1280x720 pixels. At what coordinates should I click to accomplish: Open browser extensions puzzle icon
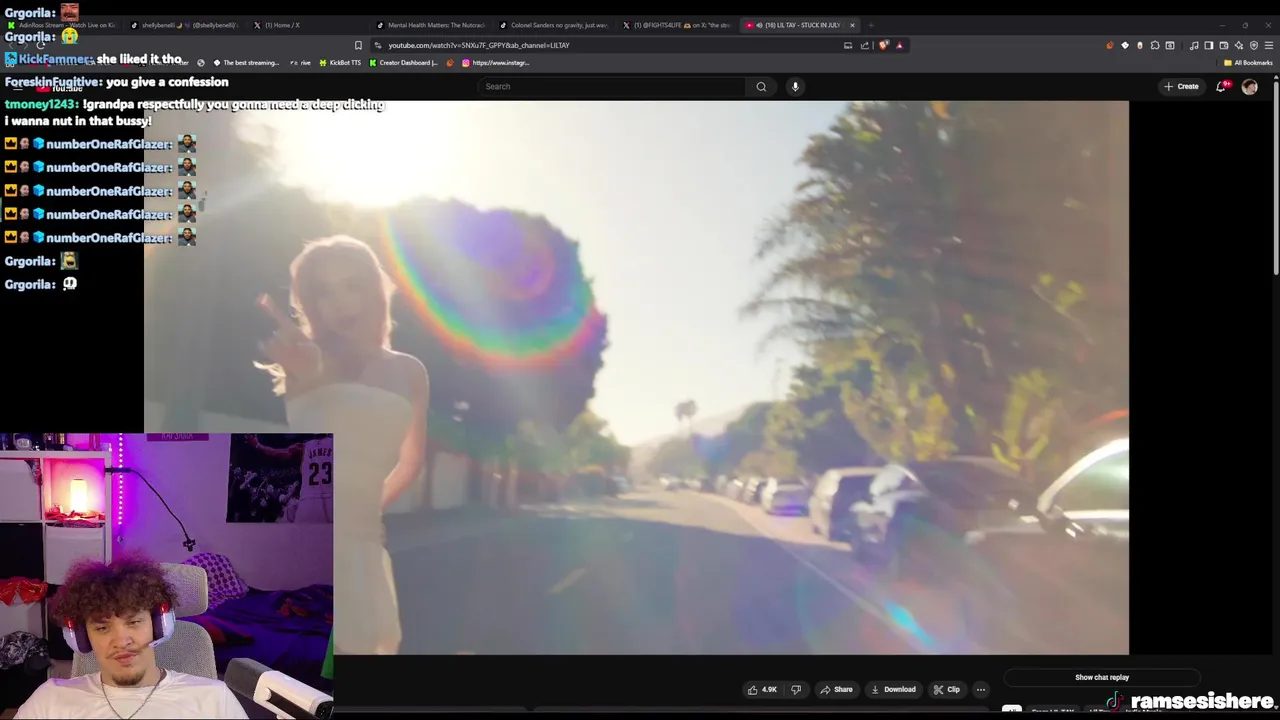(x=1155, y=45)
